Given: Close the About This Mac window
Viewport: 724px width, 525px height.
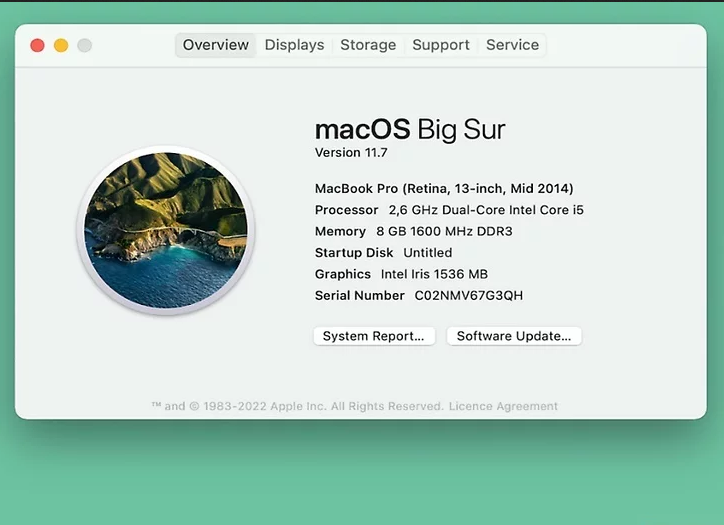Looking at the screenshot, I should [37, 46].
